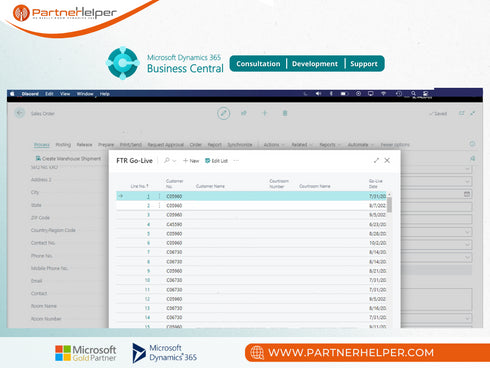Click the Edit List icon

pos(207,161)
